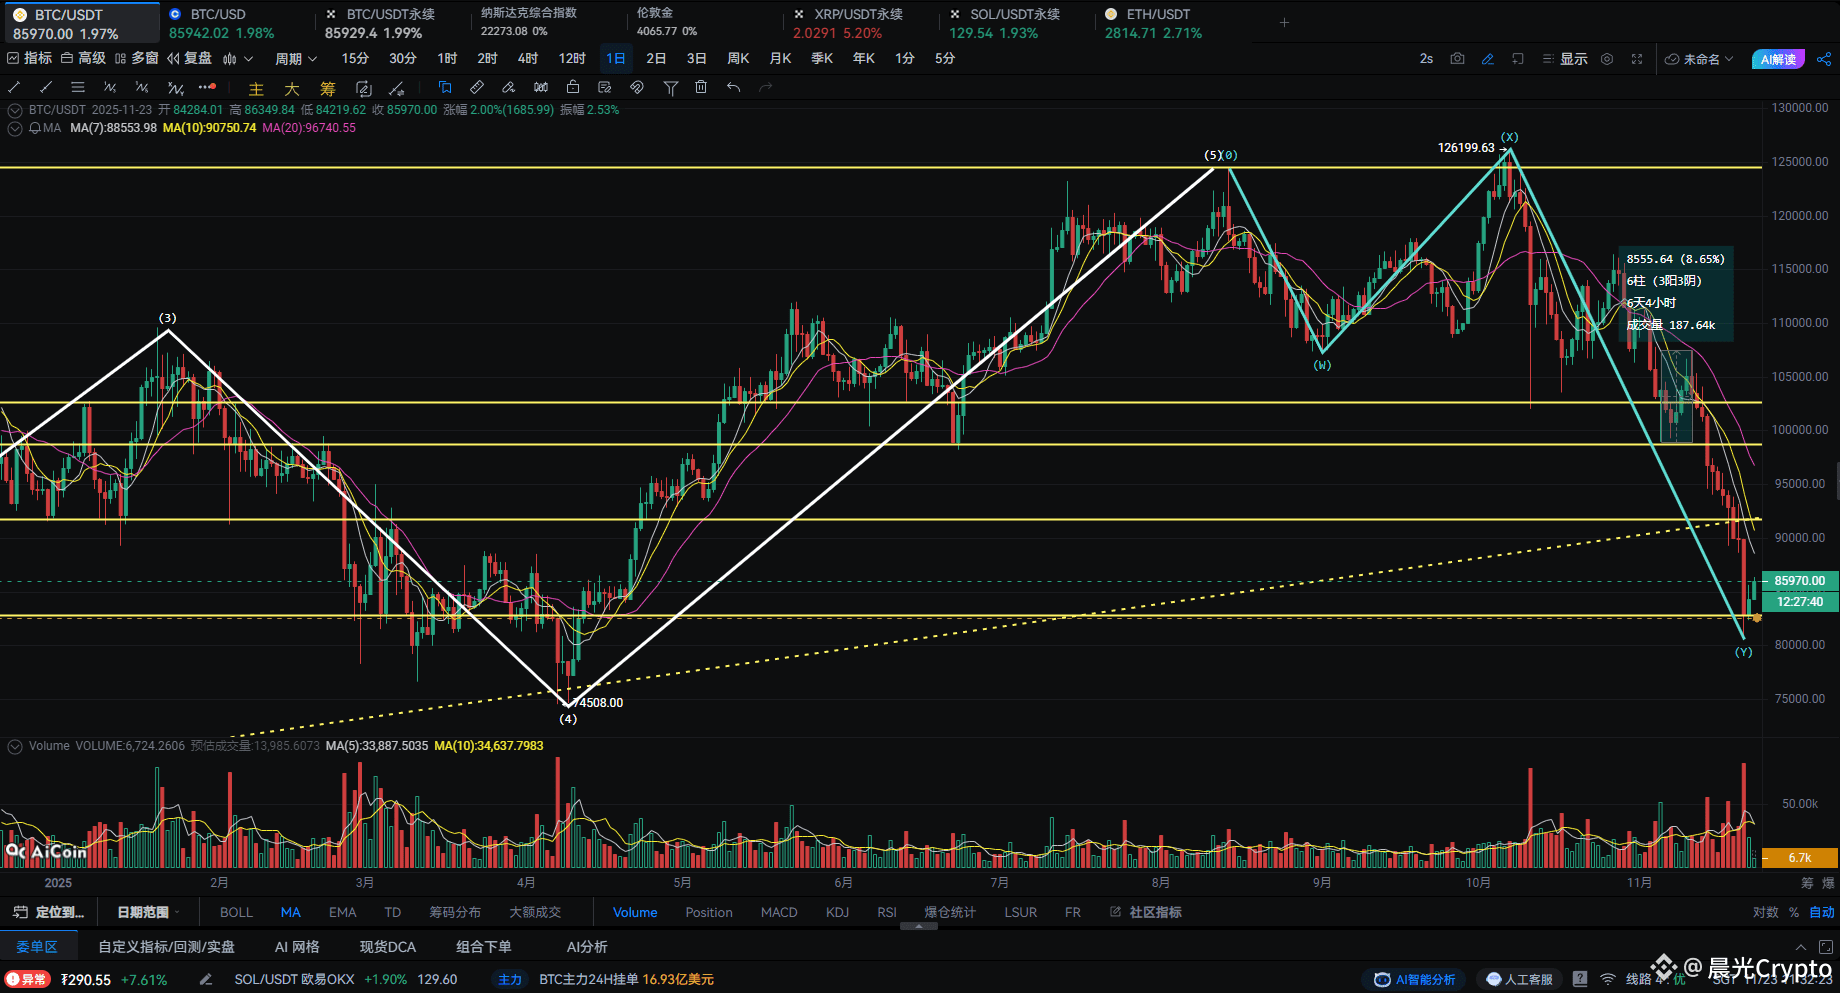This screenshot has height=993, width=1840.
Task: Open the 定位到 go-to-date tool
Action: tap(49, 912)
